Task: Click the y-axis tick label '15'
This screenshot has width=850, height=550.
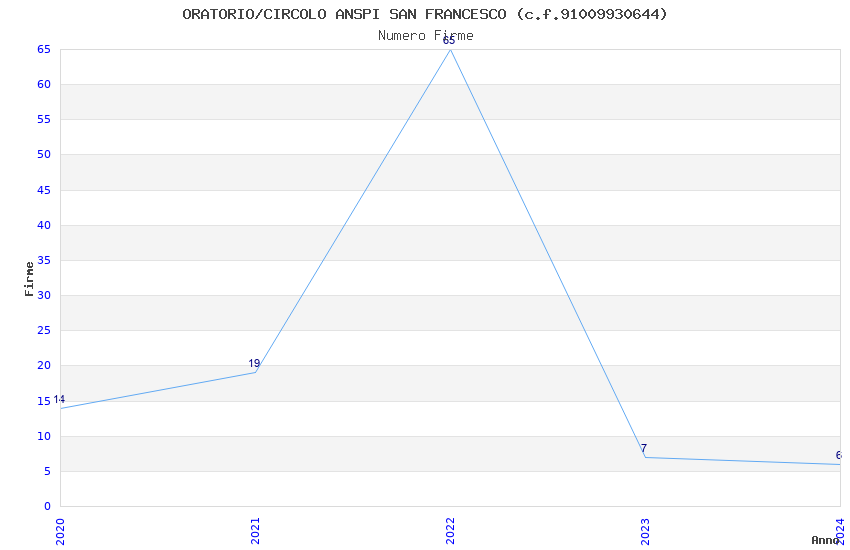Action: pos(44,402)
